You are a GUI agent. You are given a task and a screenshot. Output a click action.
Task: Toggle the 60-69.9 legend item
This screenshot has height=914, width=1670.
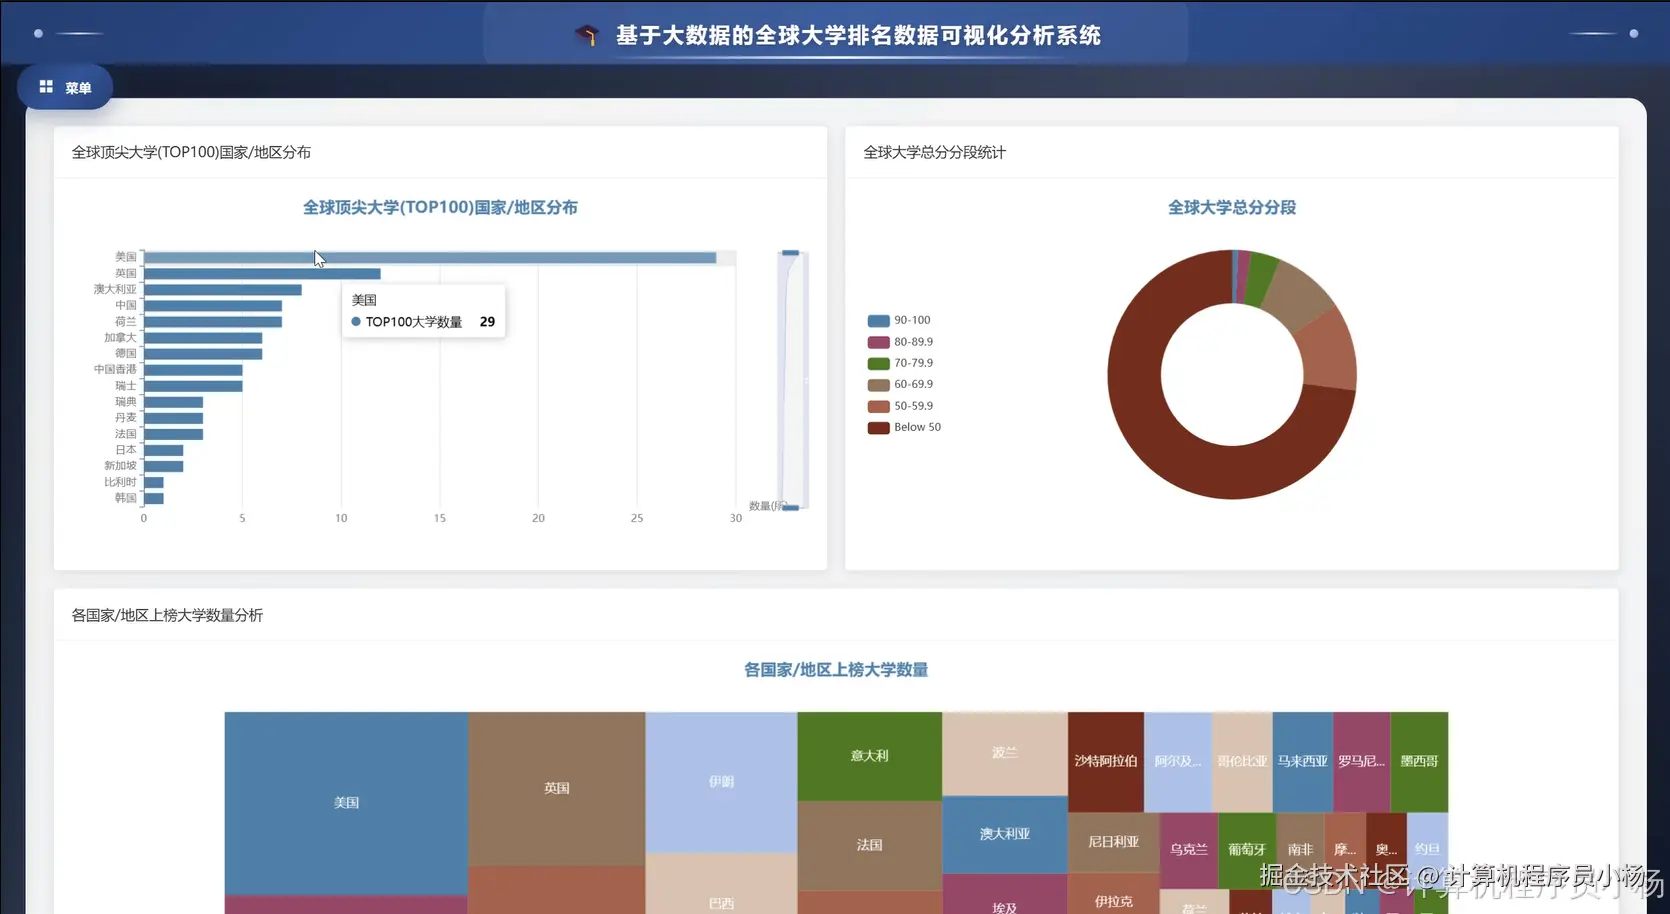tap(900, 385)
